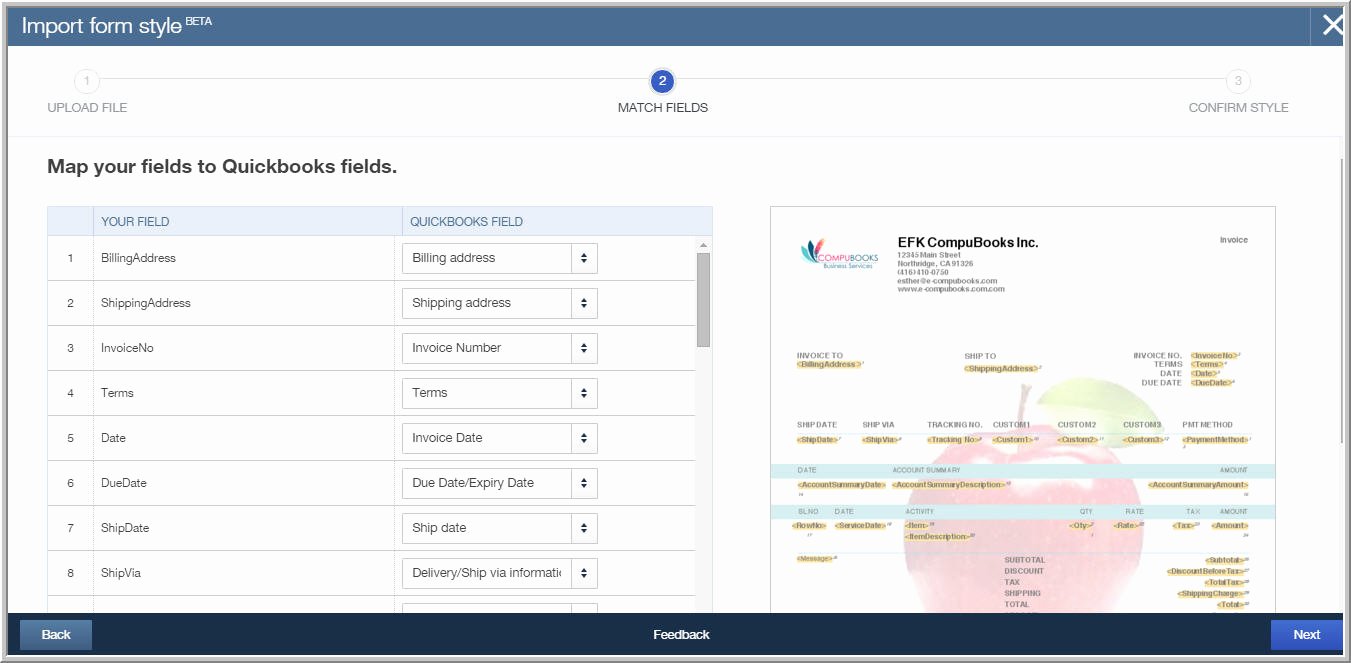The width and height of the screenshot is (1351, 663).
Task: Open the Billing address dropdown
Action: click(500, 258)
